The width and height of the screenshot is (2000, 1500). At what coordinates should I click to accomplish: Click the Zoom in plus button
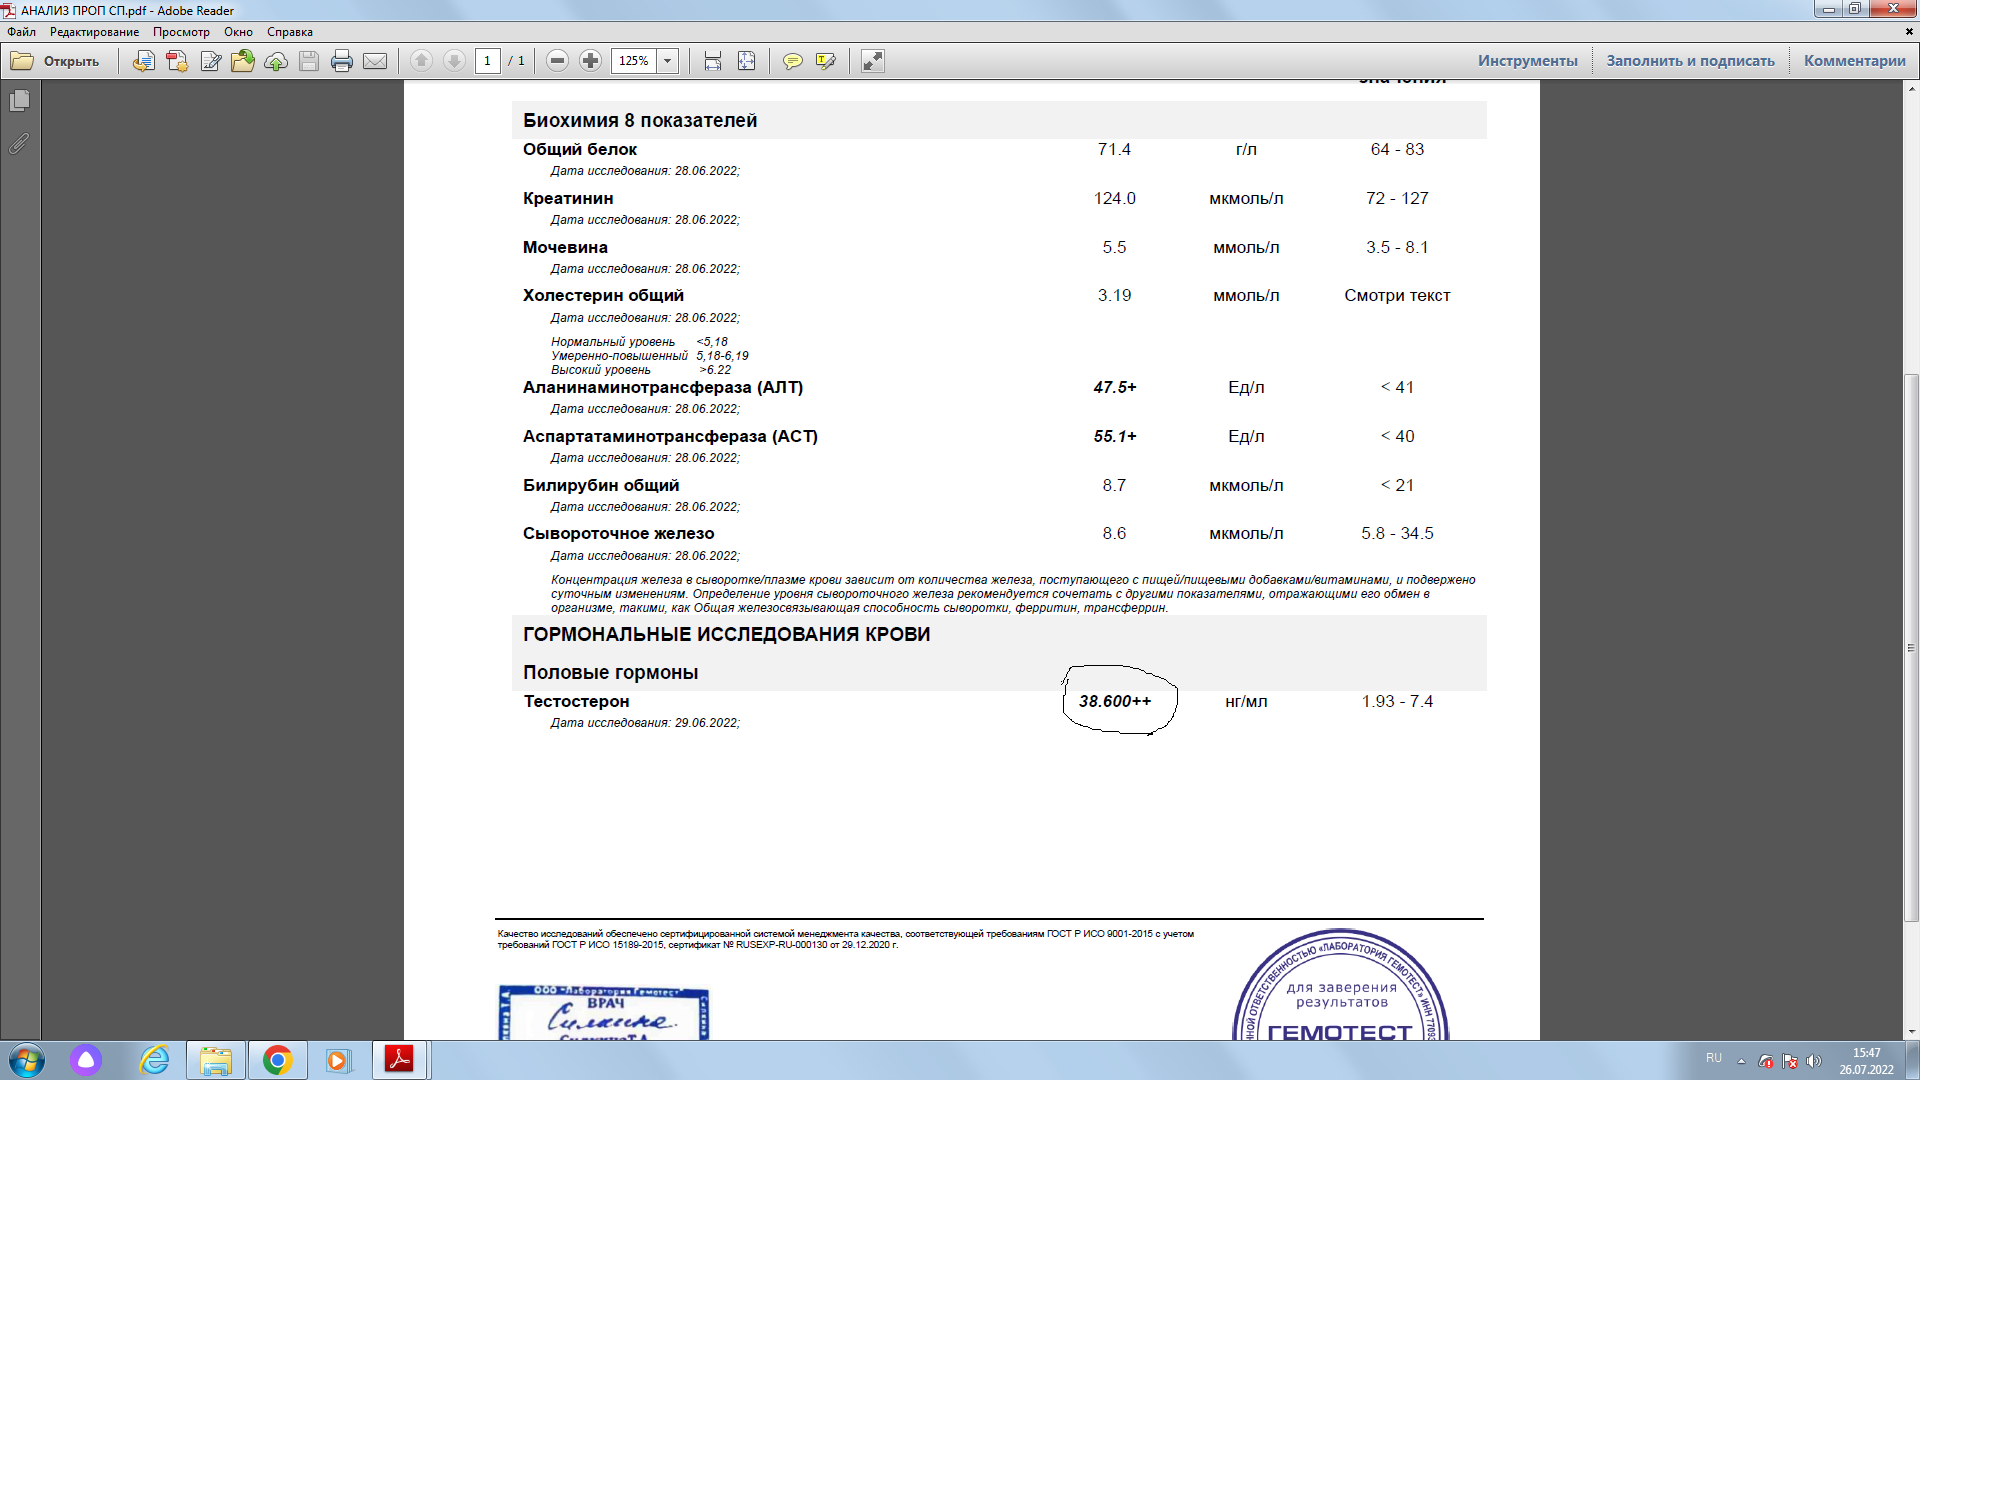[591, 61]
